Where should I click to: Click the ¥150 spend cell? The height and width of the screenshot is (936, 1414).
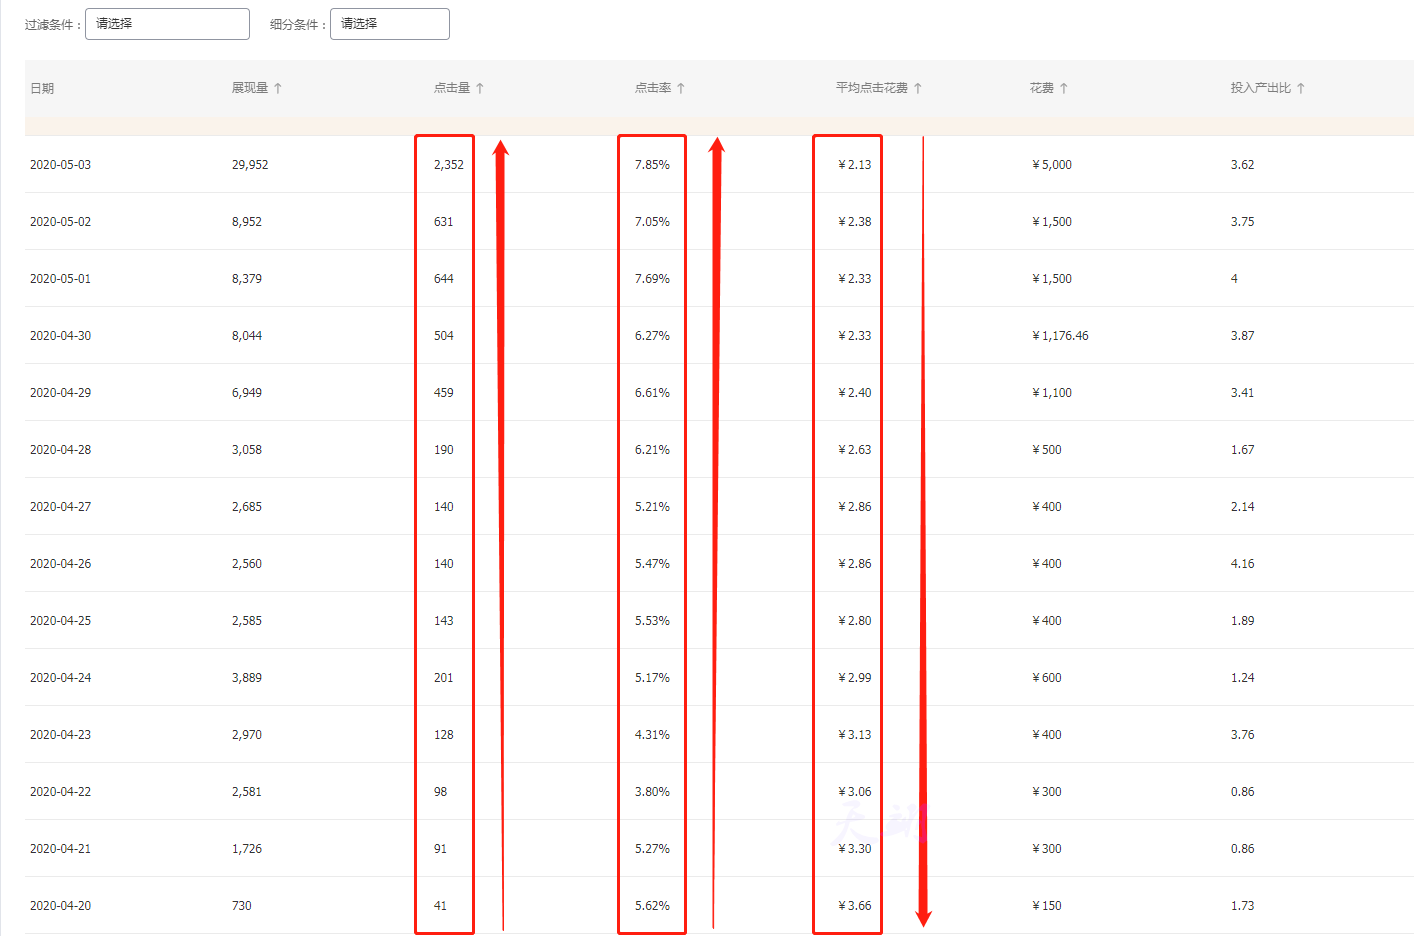[x=1047, y=906]
